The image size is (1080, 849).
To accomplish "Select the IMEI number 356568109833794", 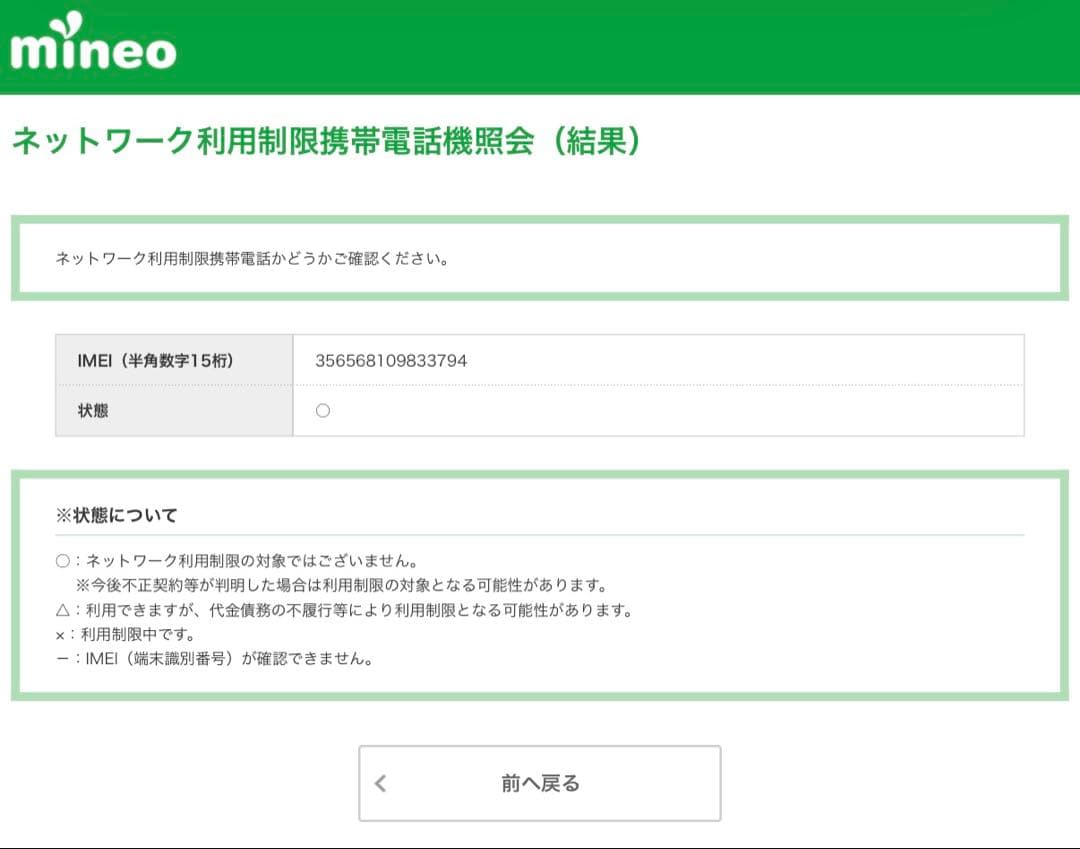I will point(391,361).
